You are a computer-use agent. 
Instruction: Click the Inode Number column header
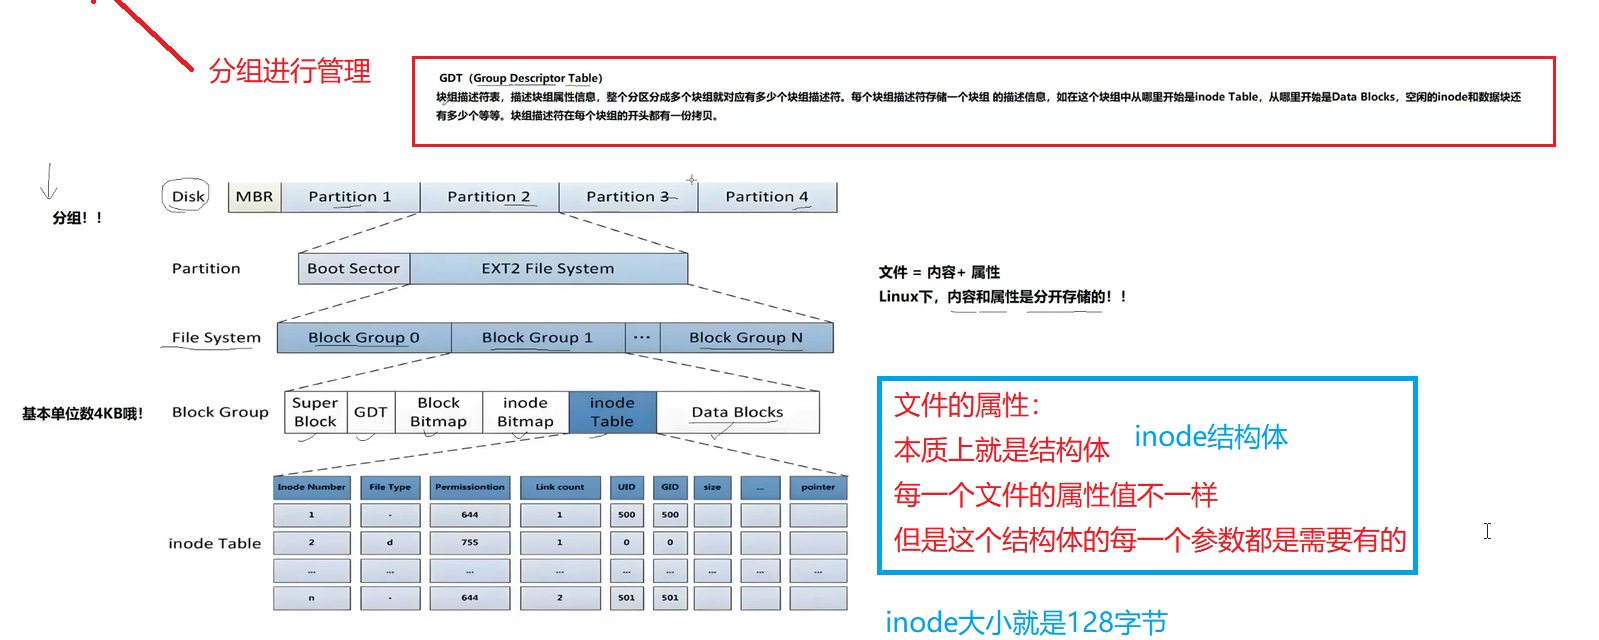(x=311, y=487)
